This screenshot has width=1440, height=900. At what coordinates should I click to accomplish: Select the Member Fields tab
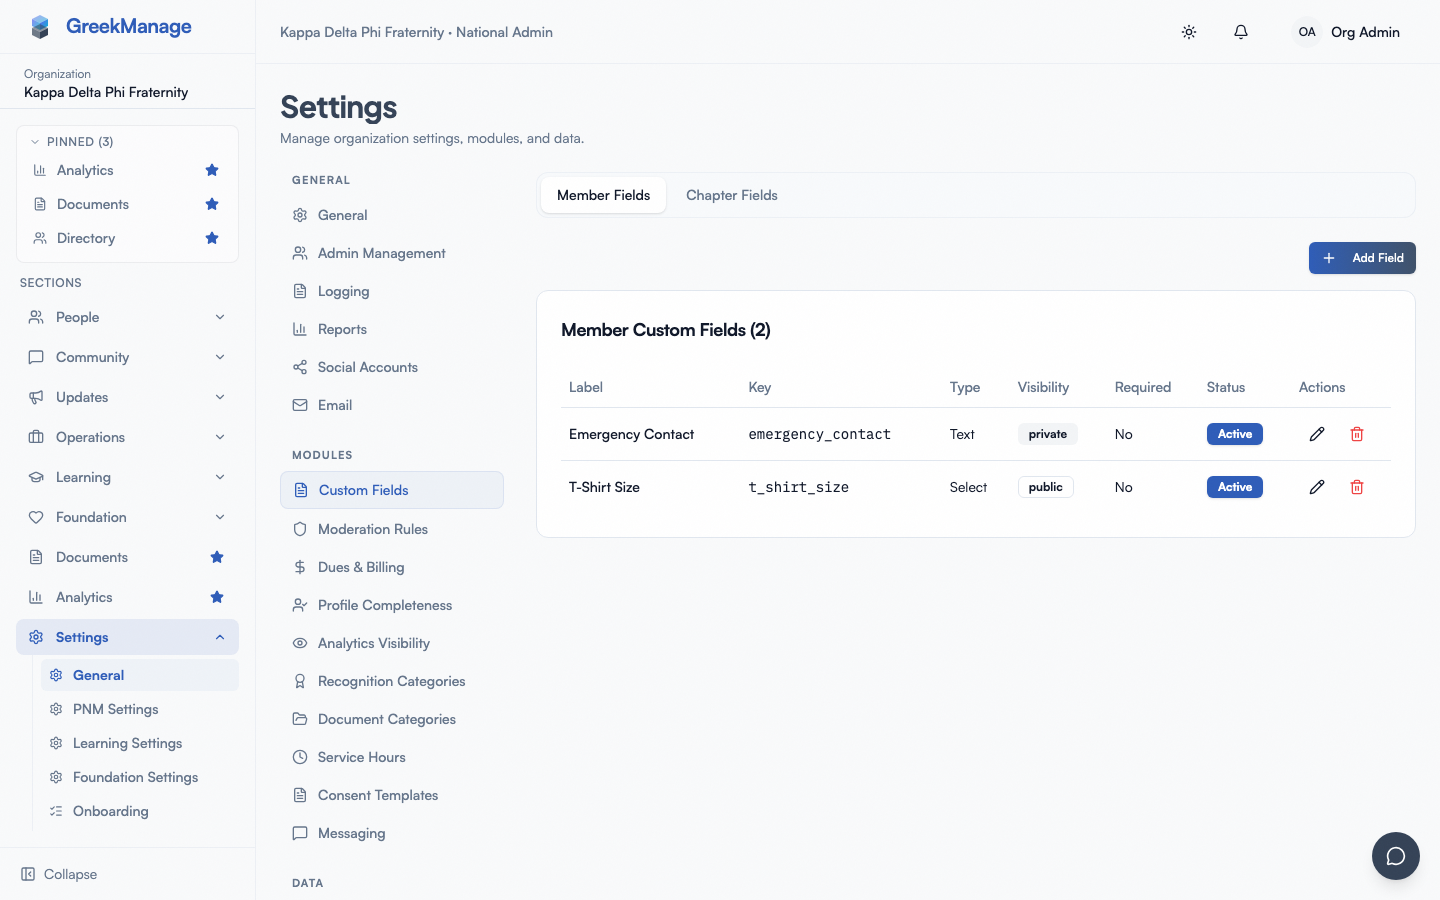[x=603, y=195]
